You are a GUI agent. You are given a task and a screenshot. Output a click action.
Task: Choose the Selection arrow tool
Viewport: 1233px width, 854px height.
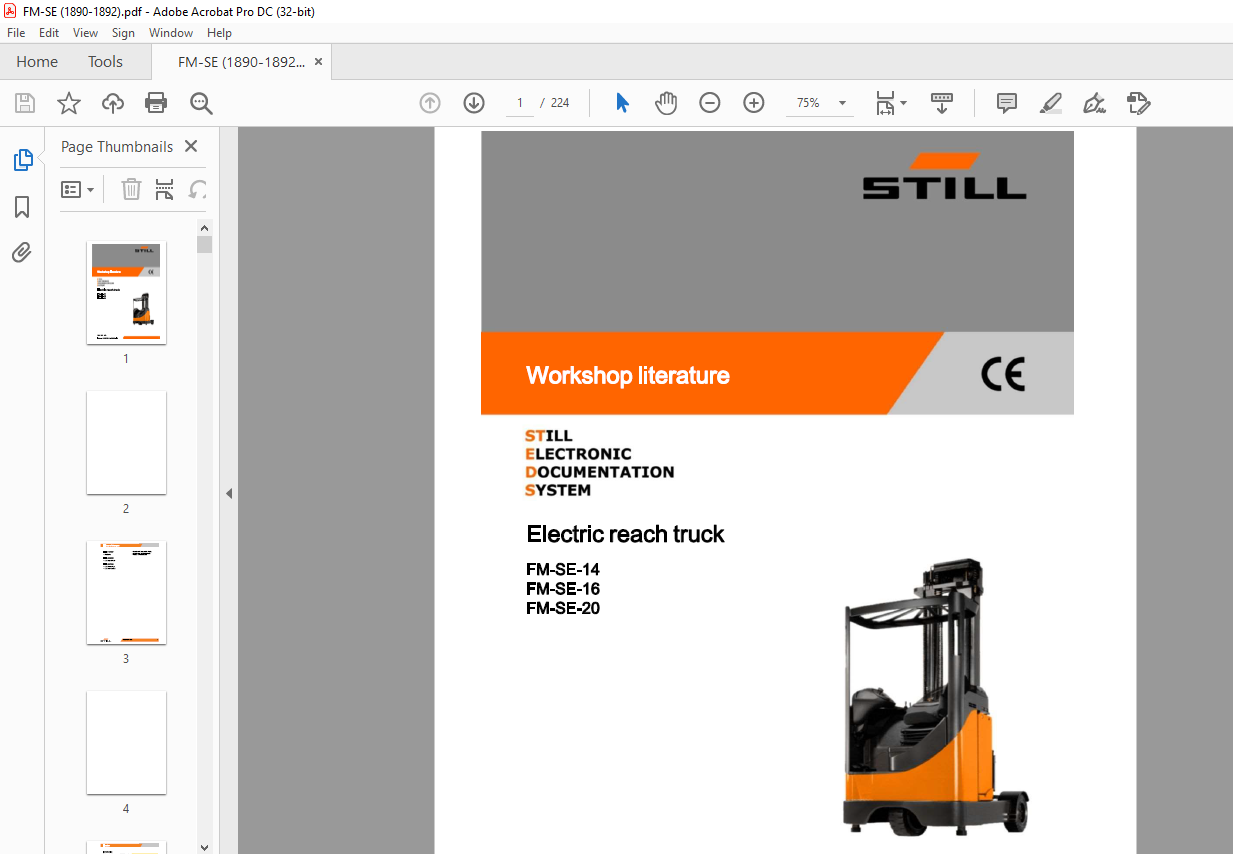point(622,103)
